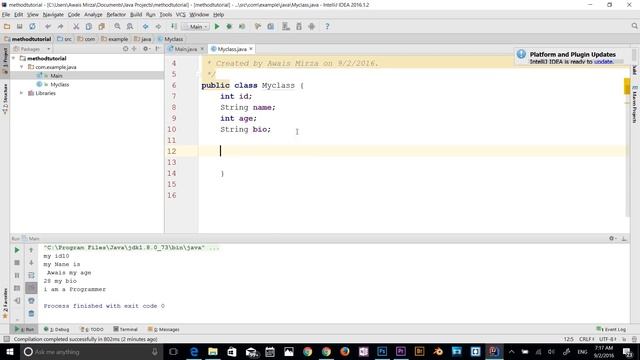The width and height of the screenshot is (640, 360).
Task: Open the Refactor menu
Action: [116, 15]
